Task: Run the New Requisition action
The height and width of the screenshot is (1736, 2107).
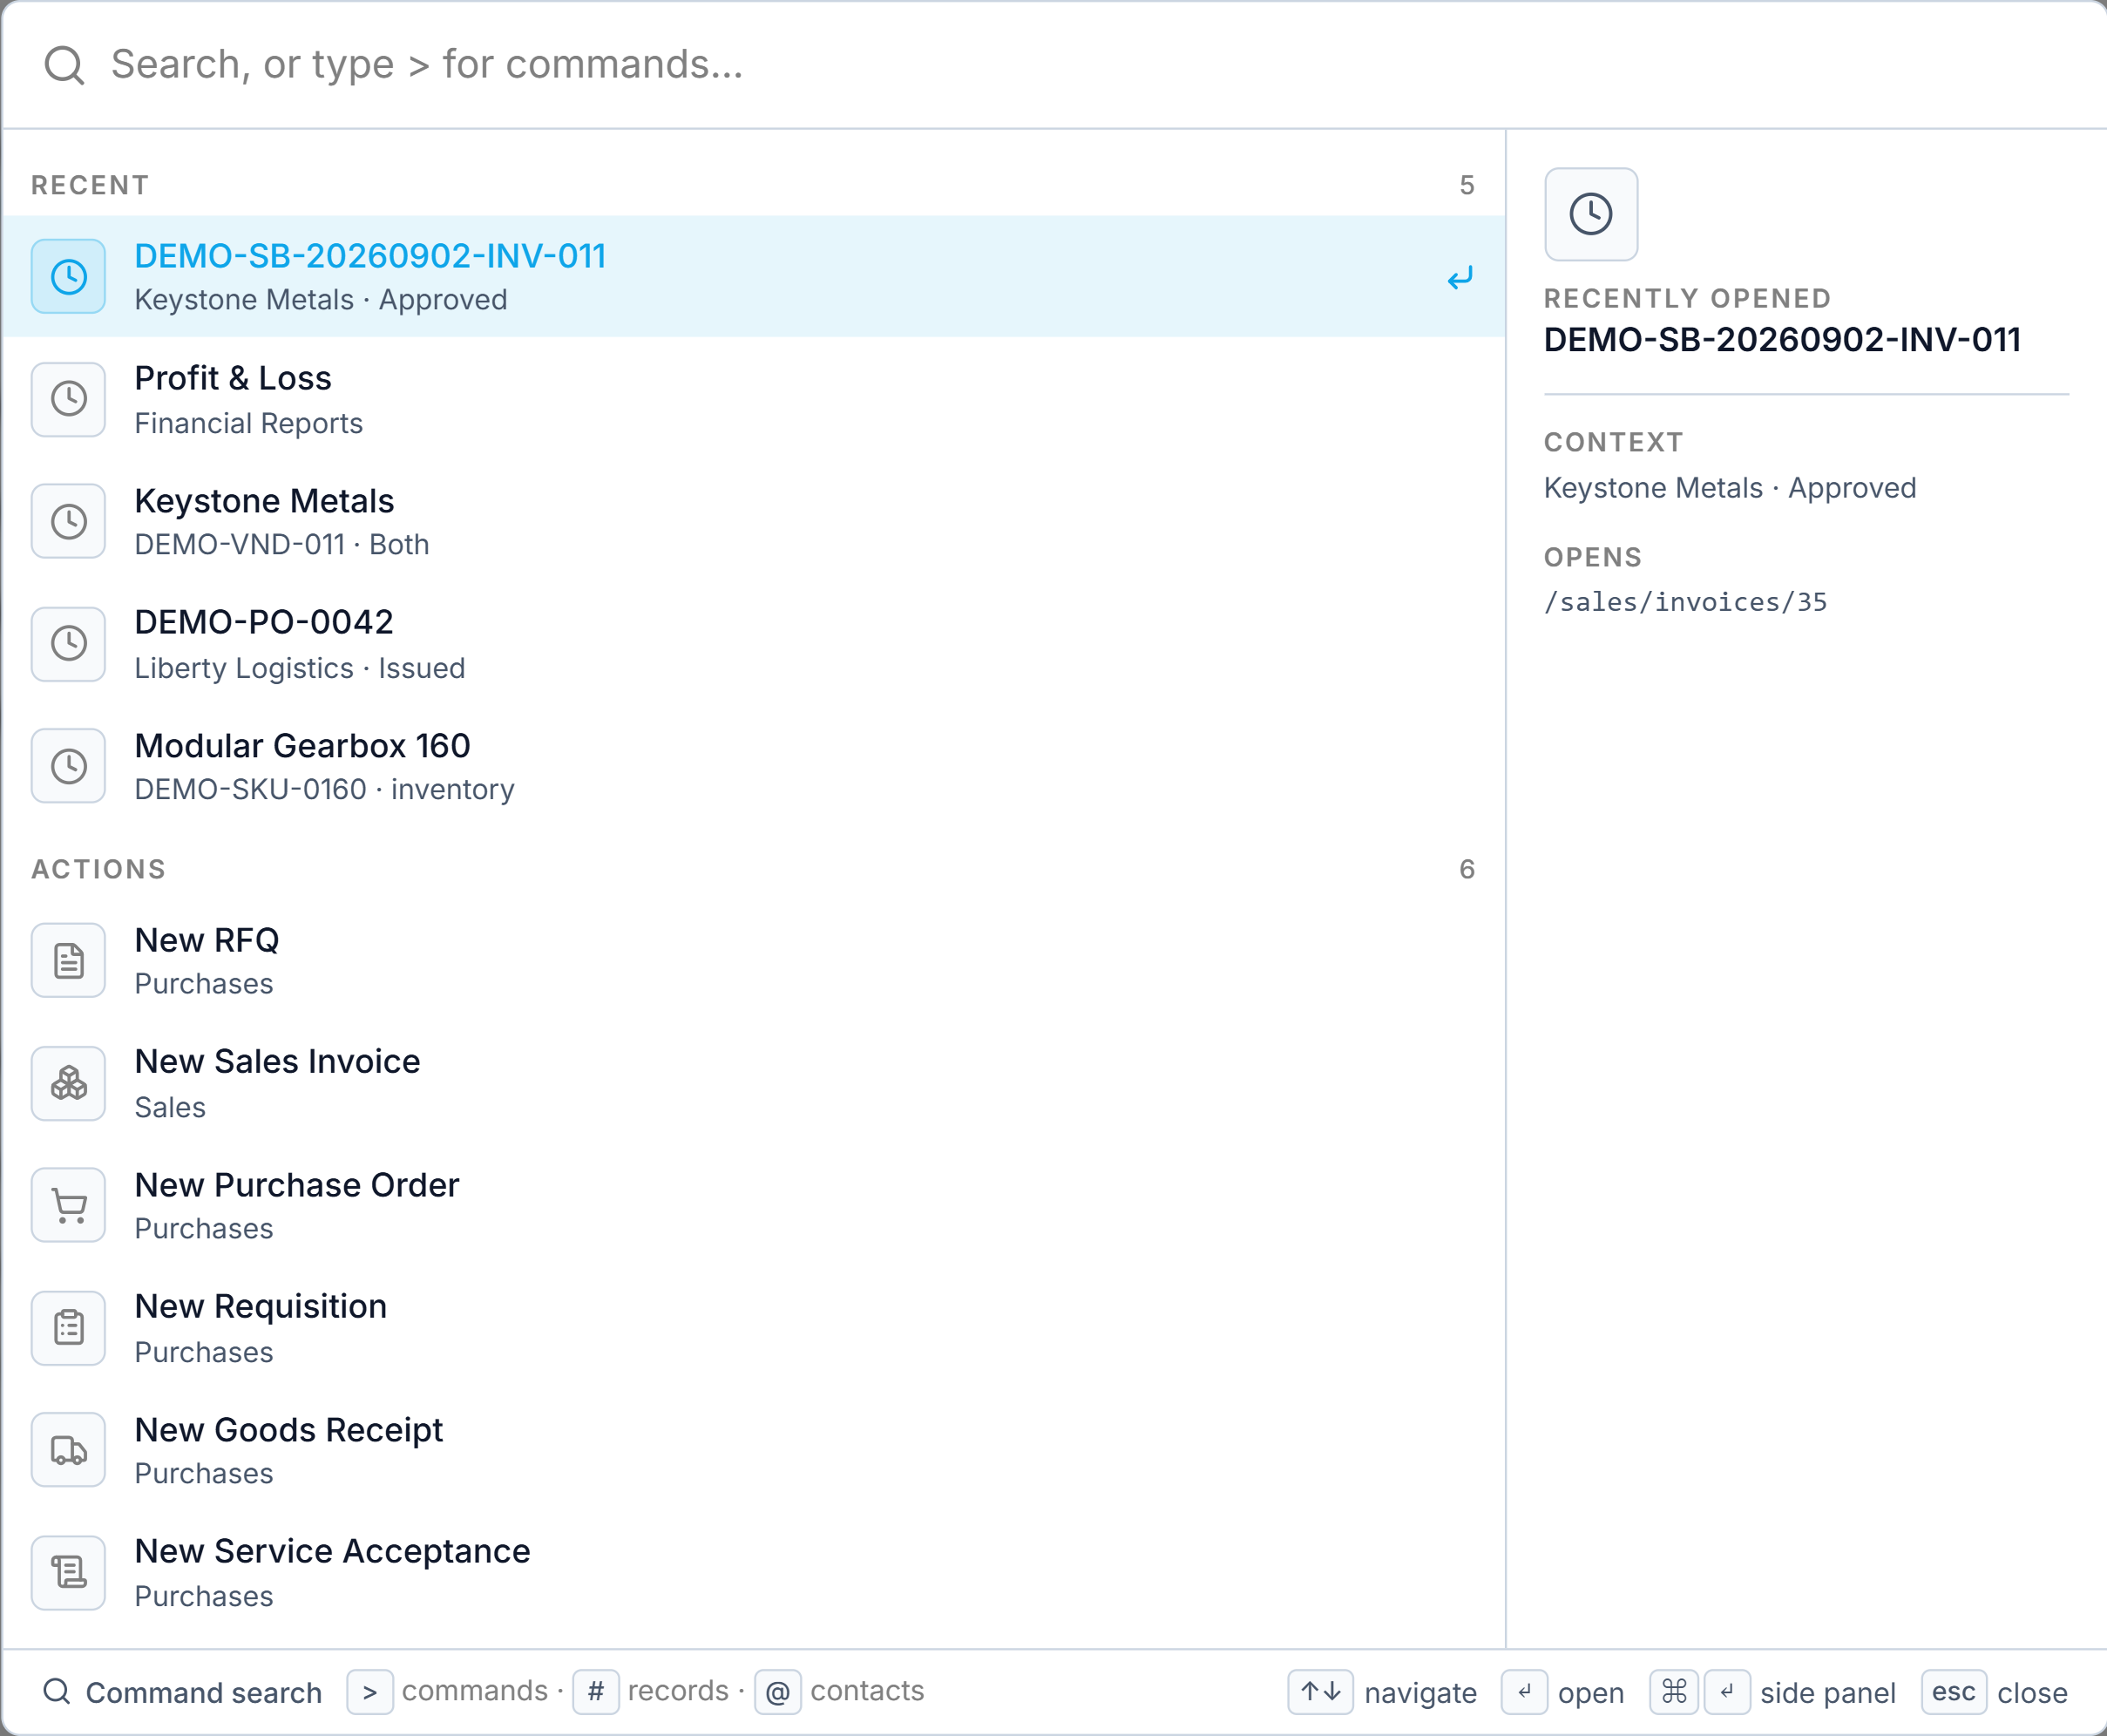Action: pos(753,1328)
